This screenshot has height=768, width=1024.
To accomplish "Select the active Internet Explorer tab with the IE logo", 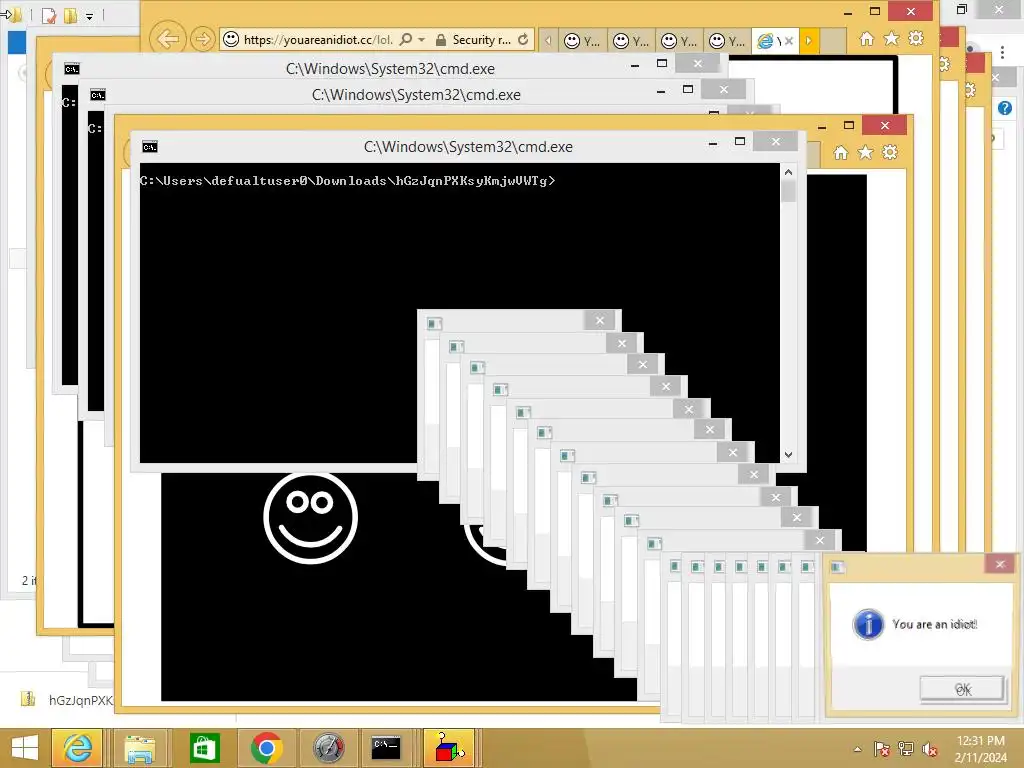I will pos(765,40).
